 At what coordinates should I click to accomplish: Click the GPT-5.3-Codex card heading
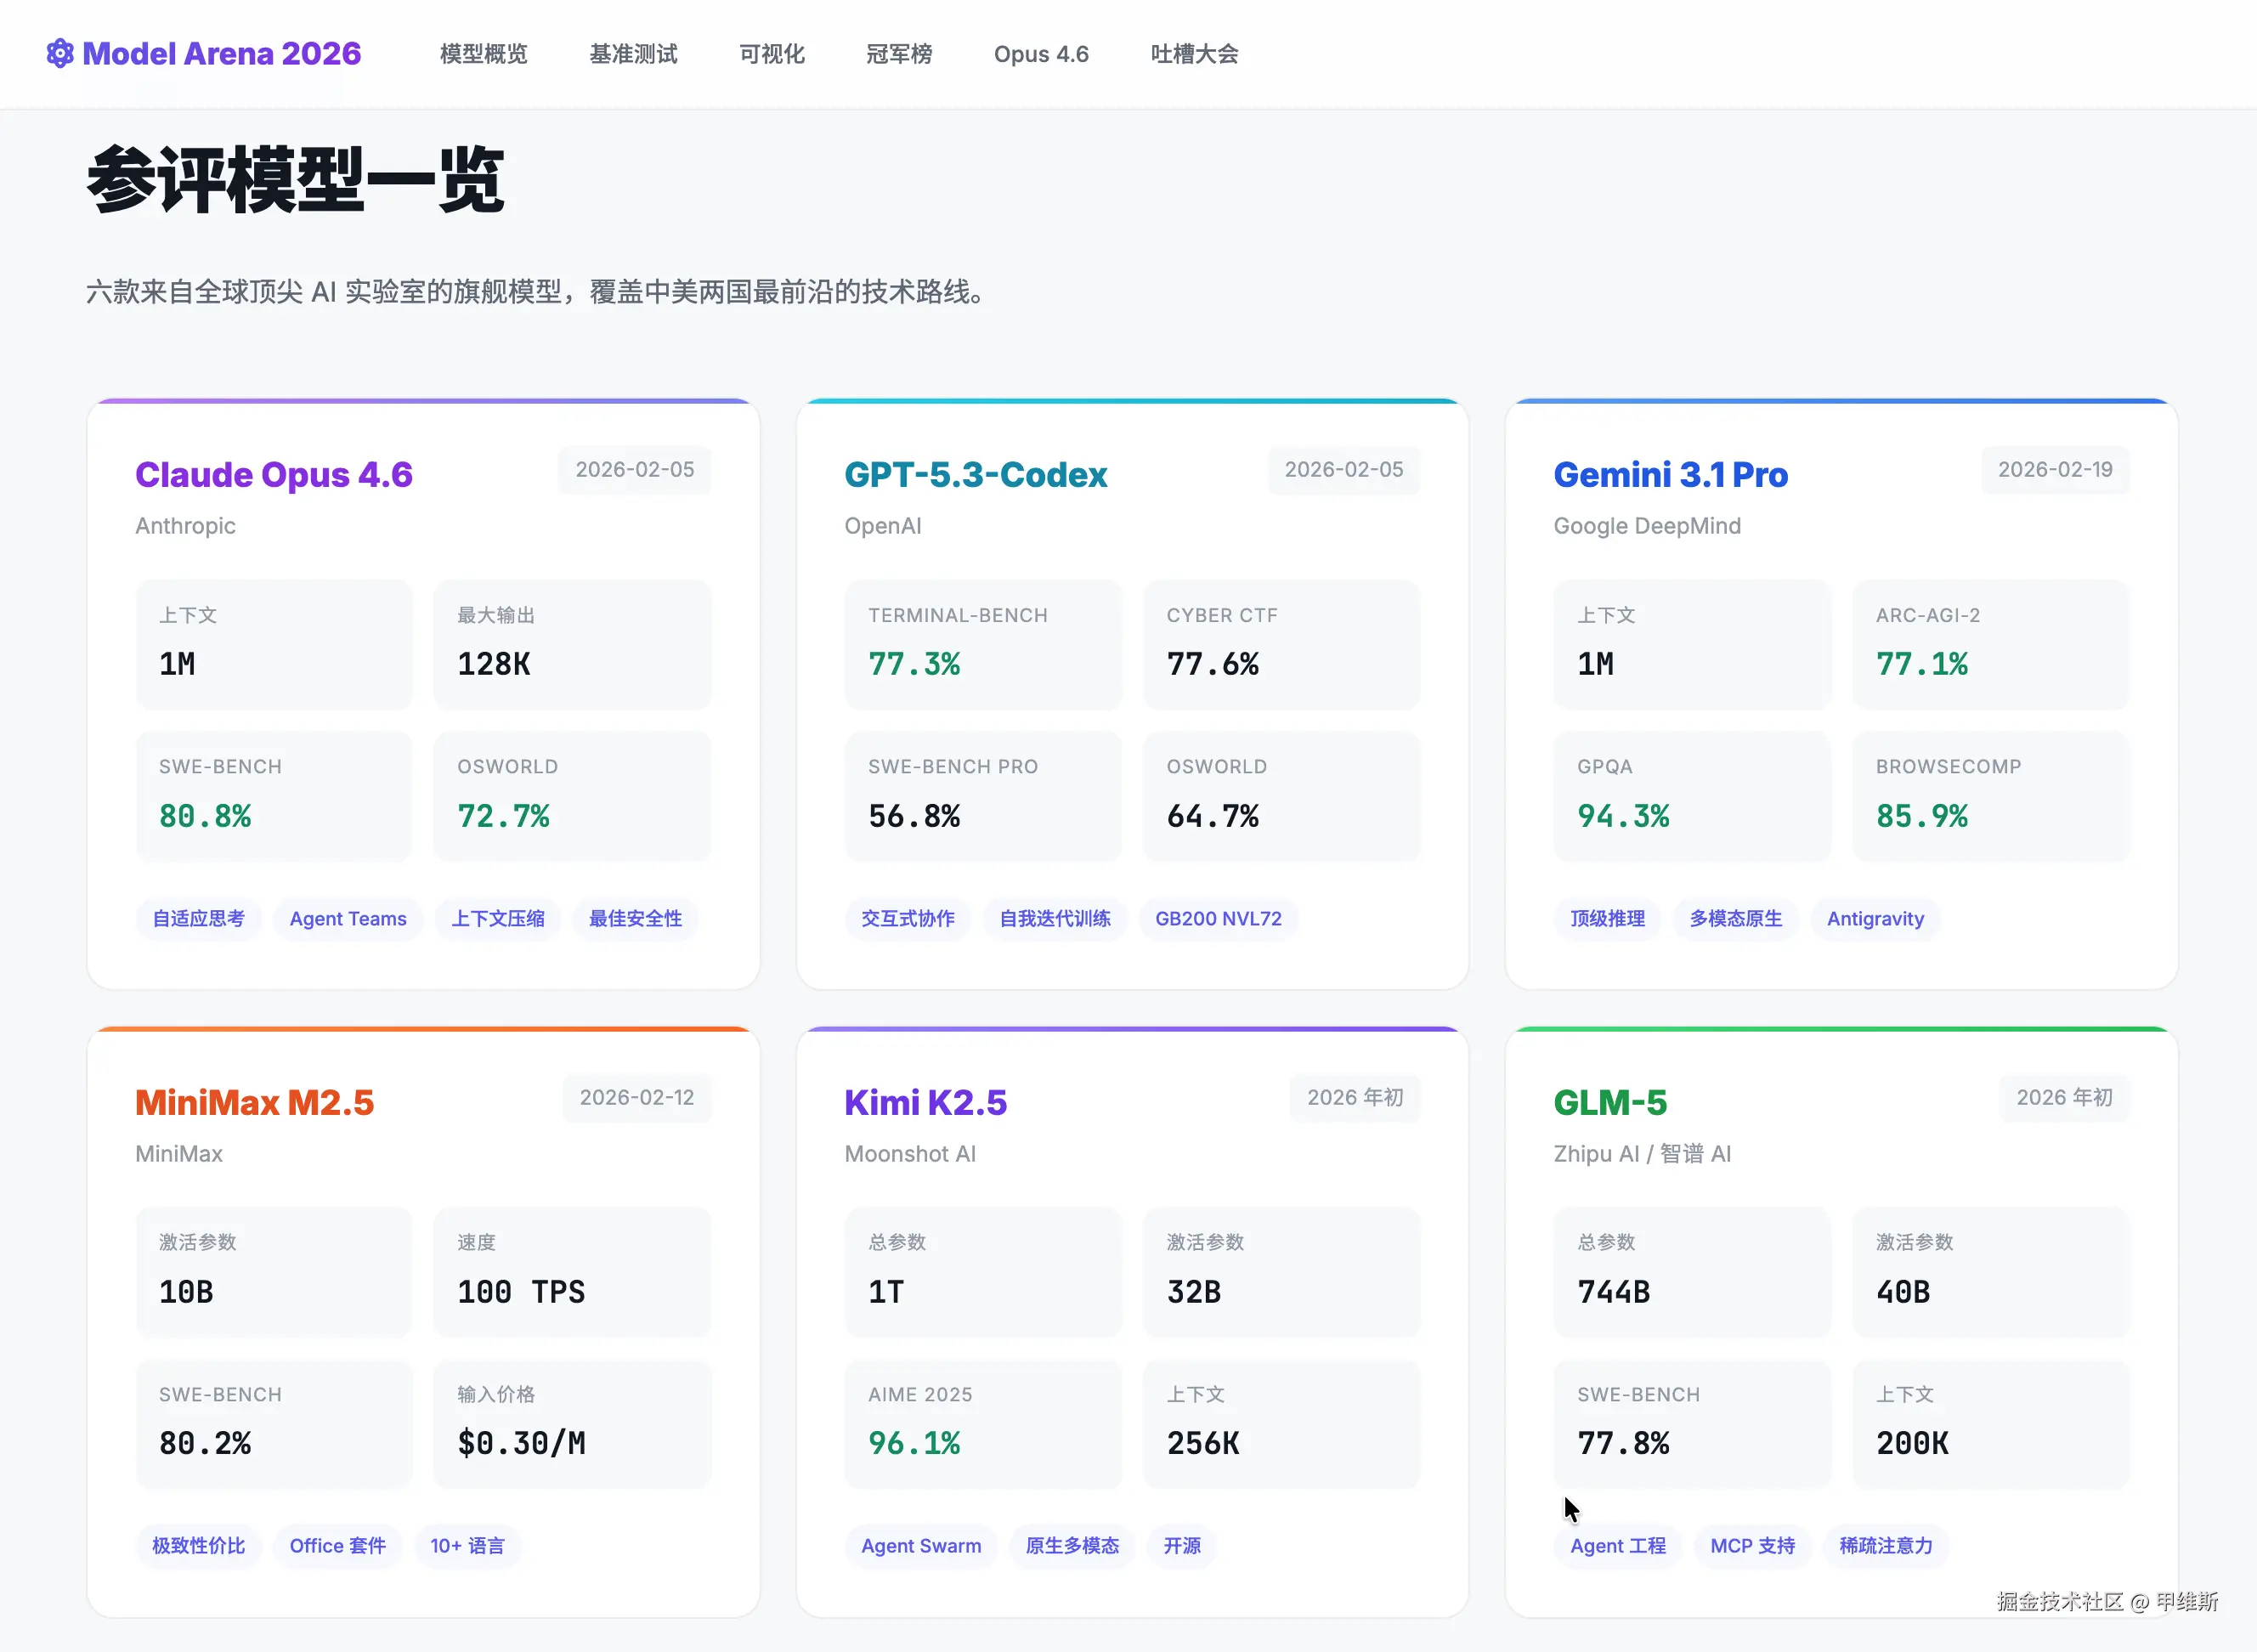(x=975, y=474)
